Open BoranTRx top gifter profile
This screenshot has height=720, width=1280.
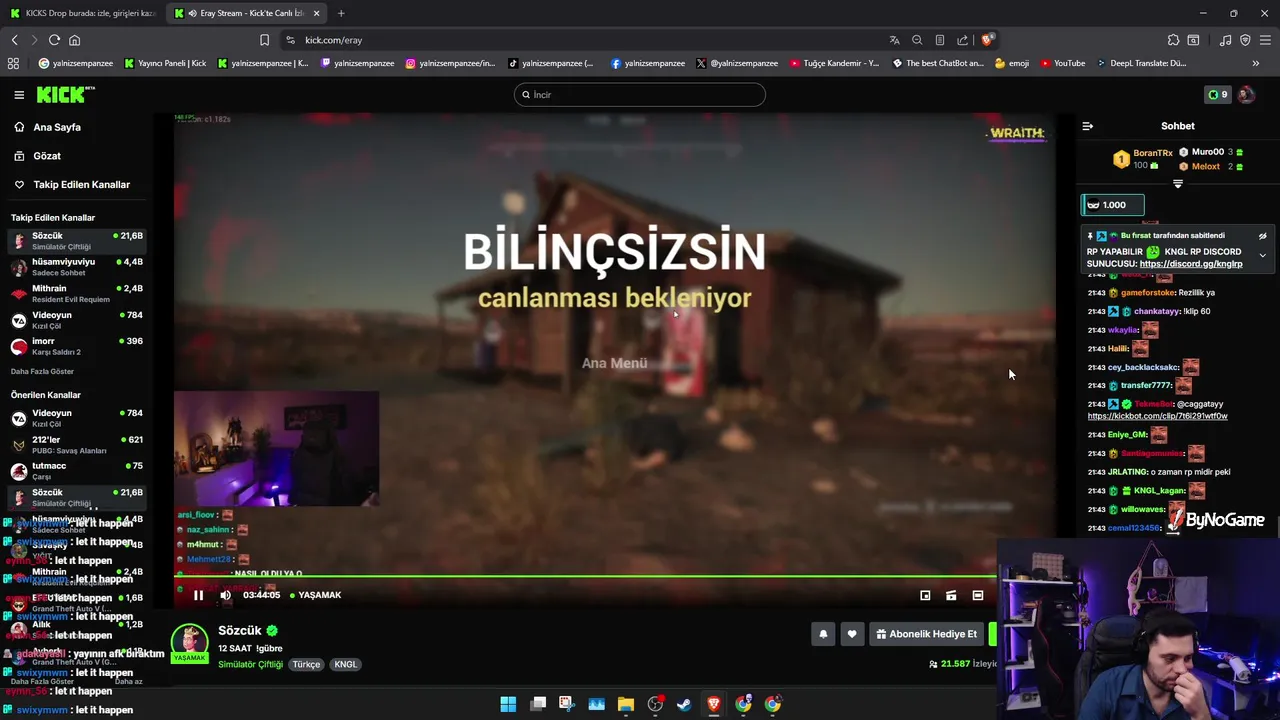click(1152, 153)
